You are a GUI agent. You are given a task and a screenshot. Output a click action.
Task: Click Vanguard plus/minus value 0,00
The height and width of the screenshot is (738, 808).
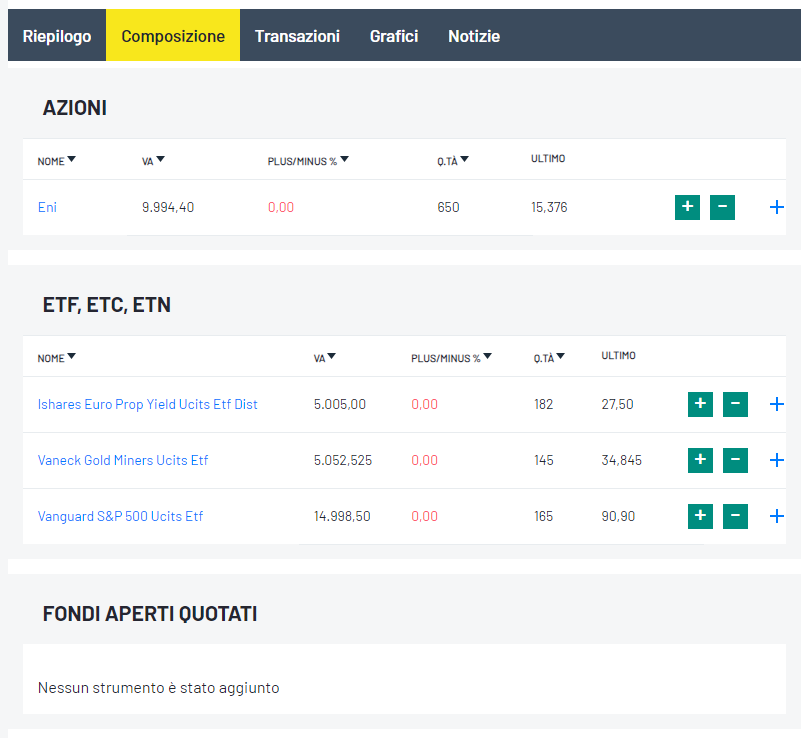pos(424,516)
